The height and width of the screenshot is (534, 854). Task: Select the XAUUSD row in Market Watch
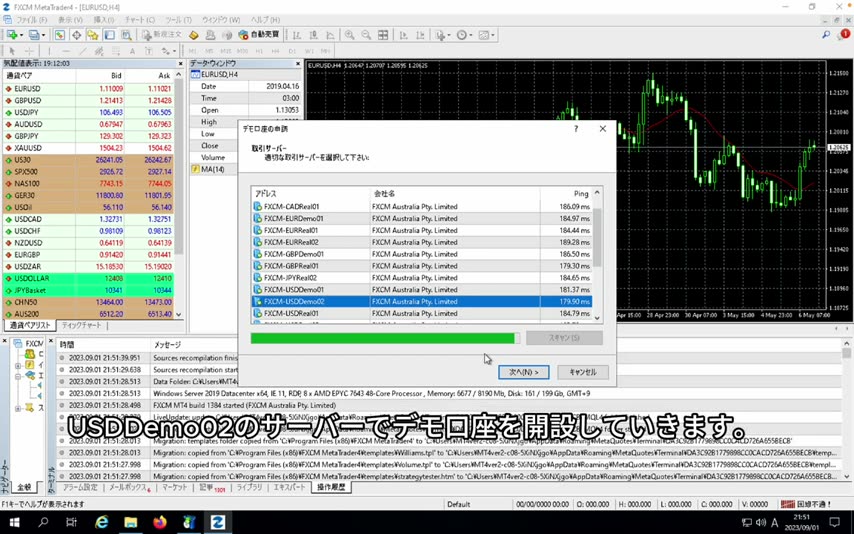coord(88,148)
